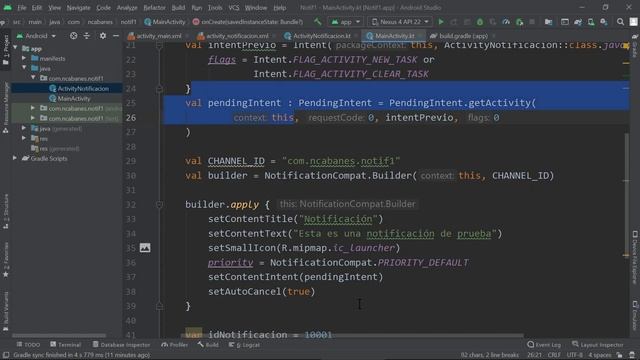This screenshot has width=640, height=360.
Task: Click Attach Debugger to Android Process icon
Action: click(x=519, y=22)
